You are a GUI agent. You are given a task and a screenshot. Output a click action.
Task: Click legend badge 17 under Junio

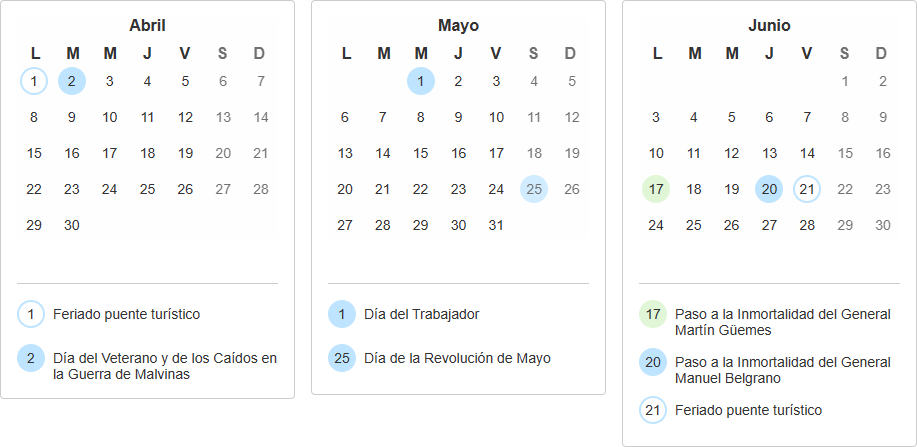[653, 314]
